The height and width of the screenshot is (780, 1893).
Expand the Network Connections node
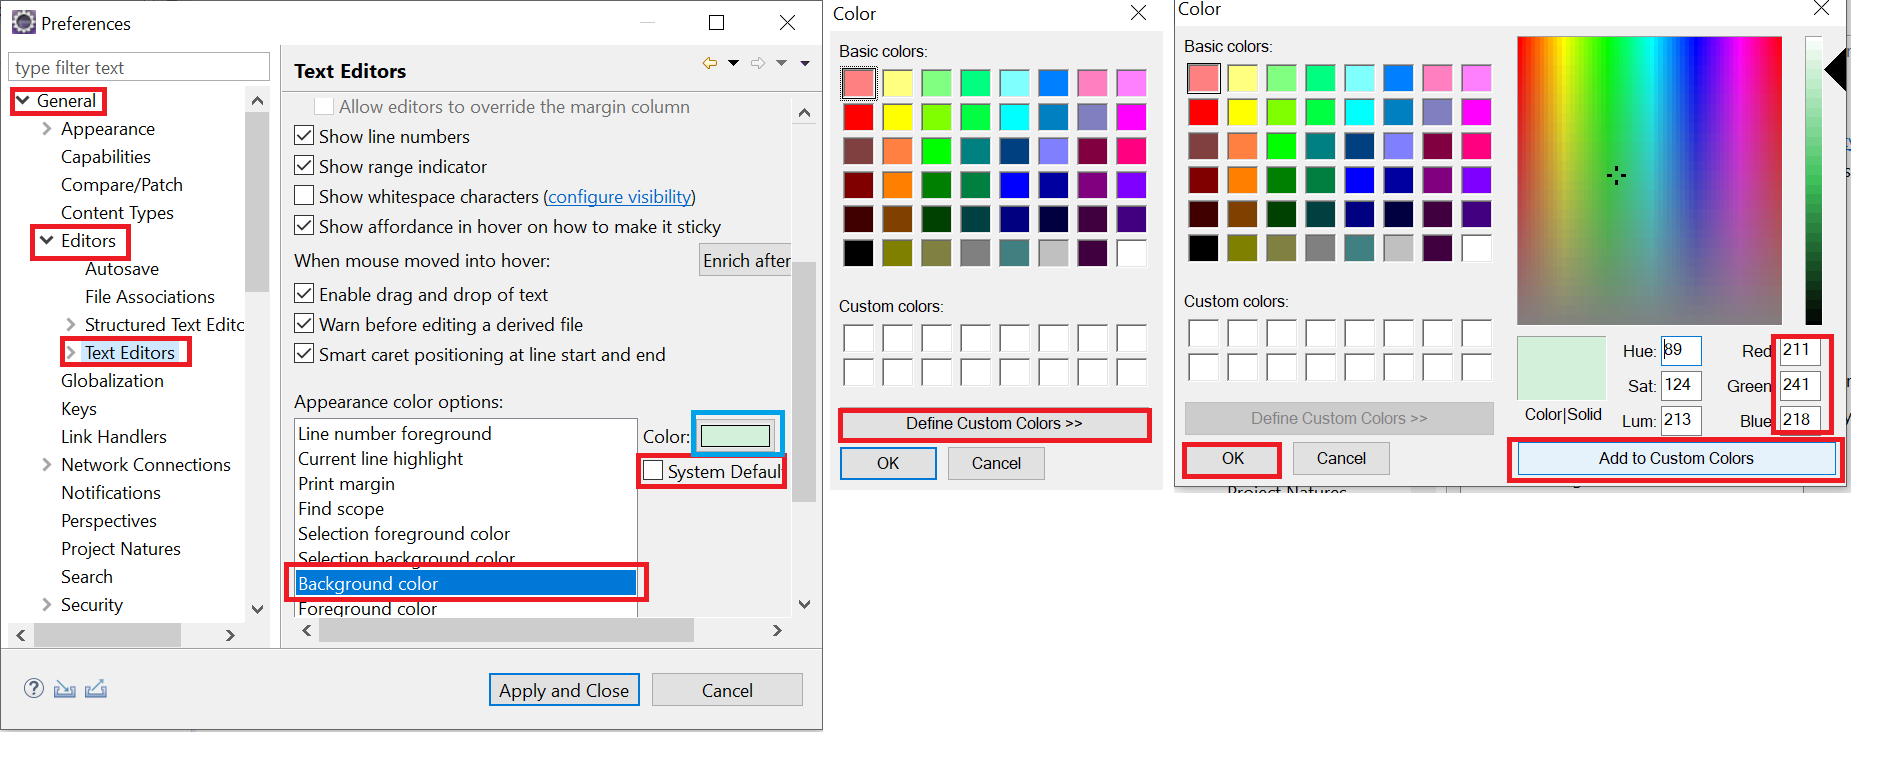point(46,464)
